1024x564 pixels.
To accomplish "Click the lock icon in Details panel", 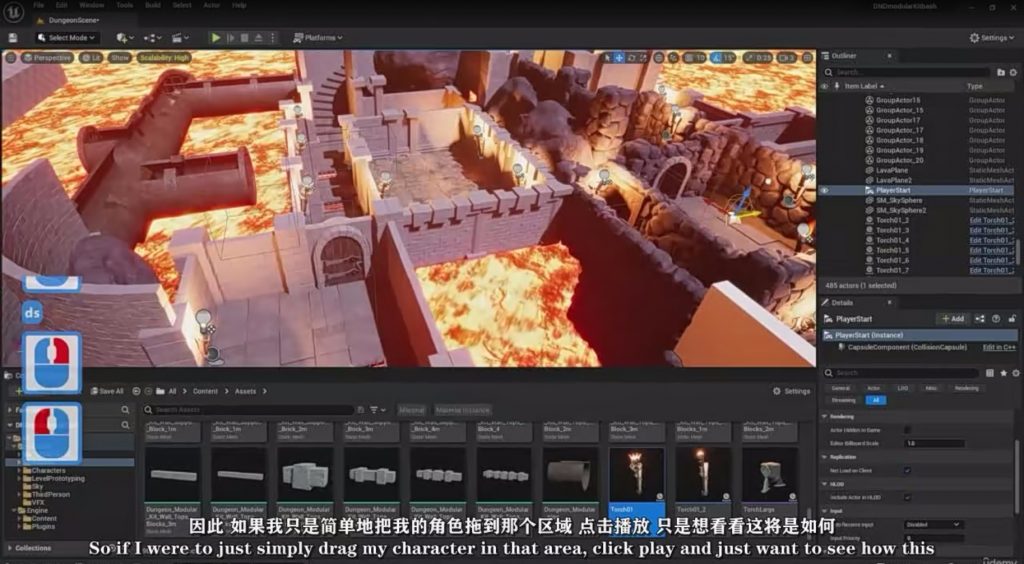I will point(1012,319).
